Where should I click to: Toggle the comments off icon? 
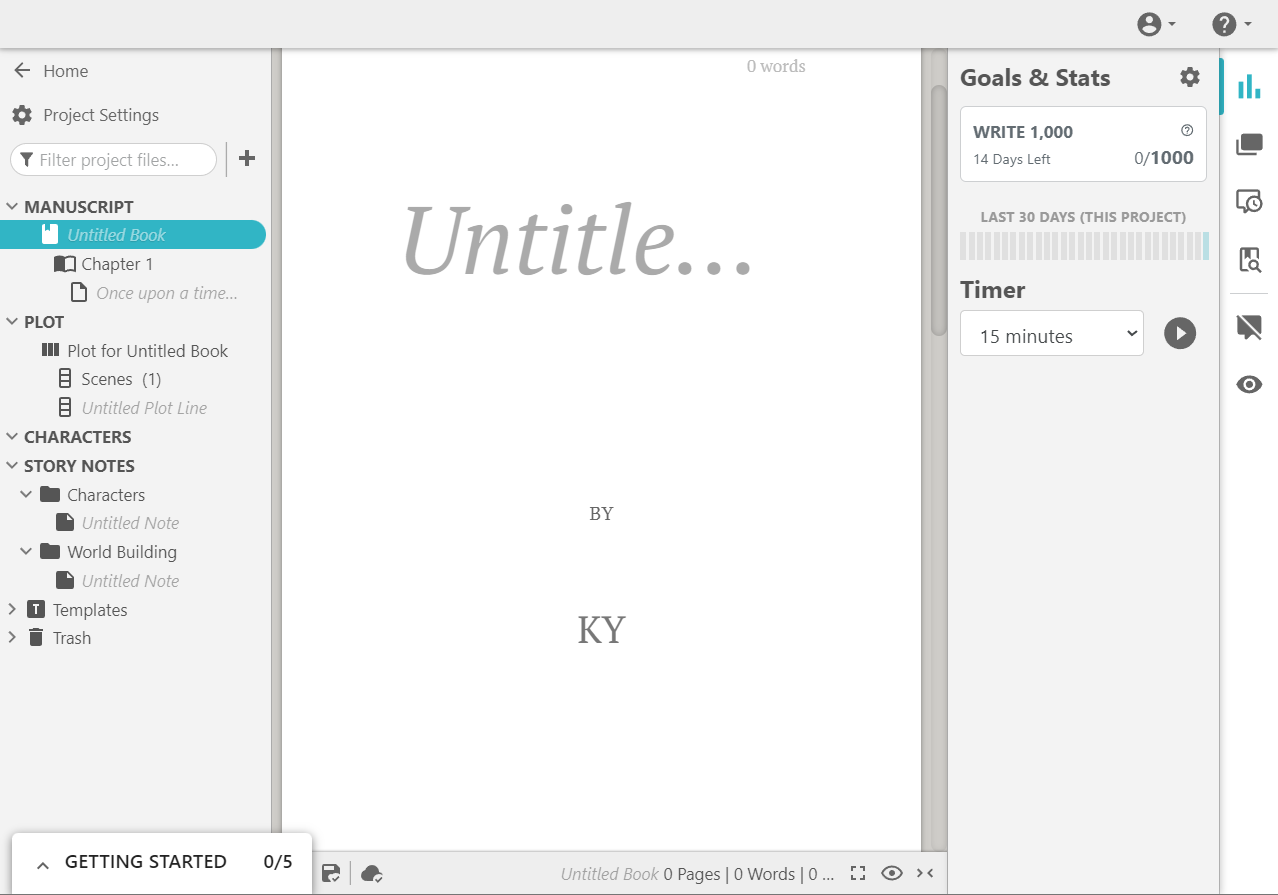tap(1249, 327)
